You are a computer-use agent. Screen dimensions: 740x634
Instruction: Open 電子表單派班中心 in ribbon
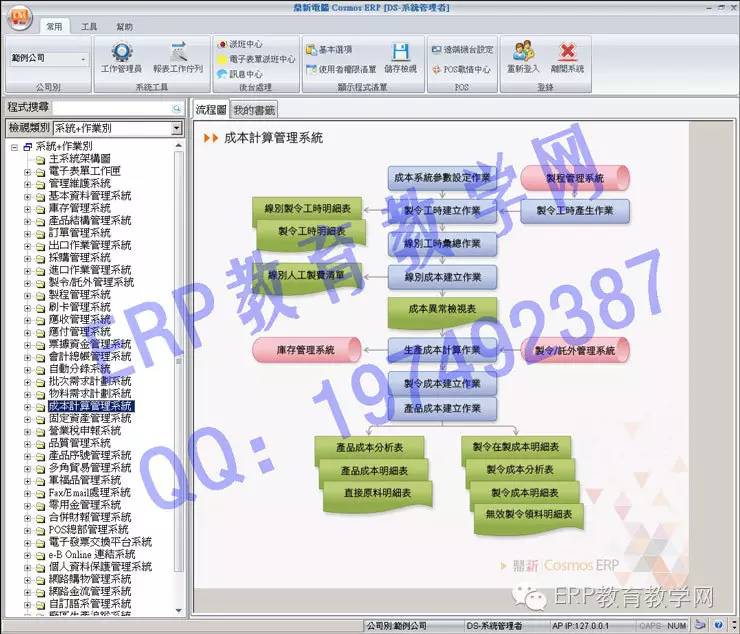click(x=256, y=59)
